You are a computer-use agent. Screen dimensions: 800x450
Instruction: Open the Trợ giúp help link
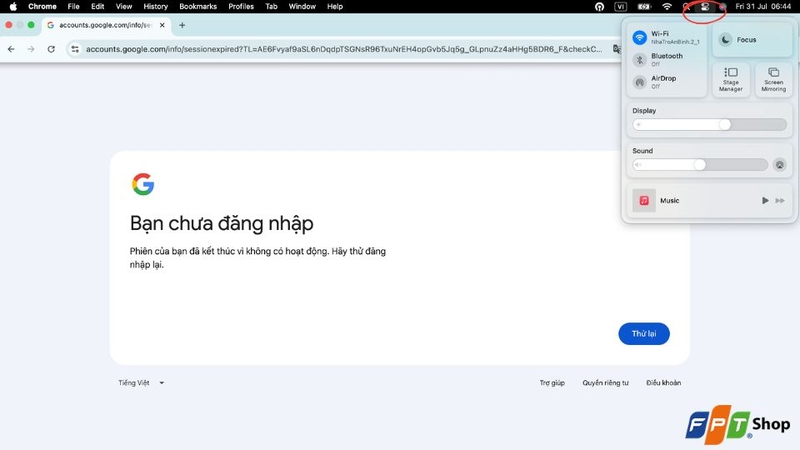click(552, 383)
